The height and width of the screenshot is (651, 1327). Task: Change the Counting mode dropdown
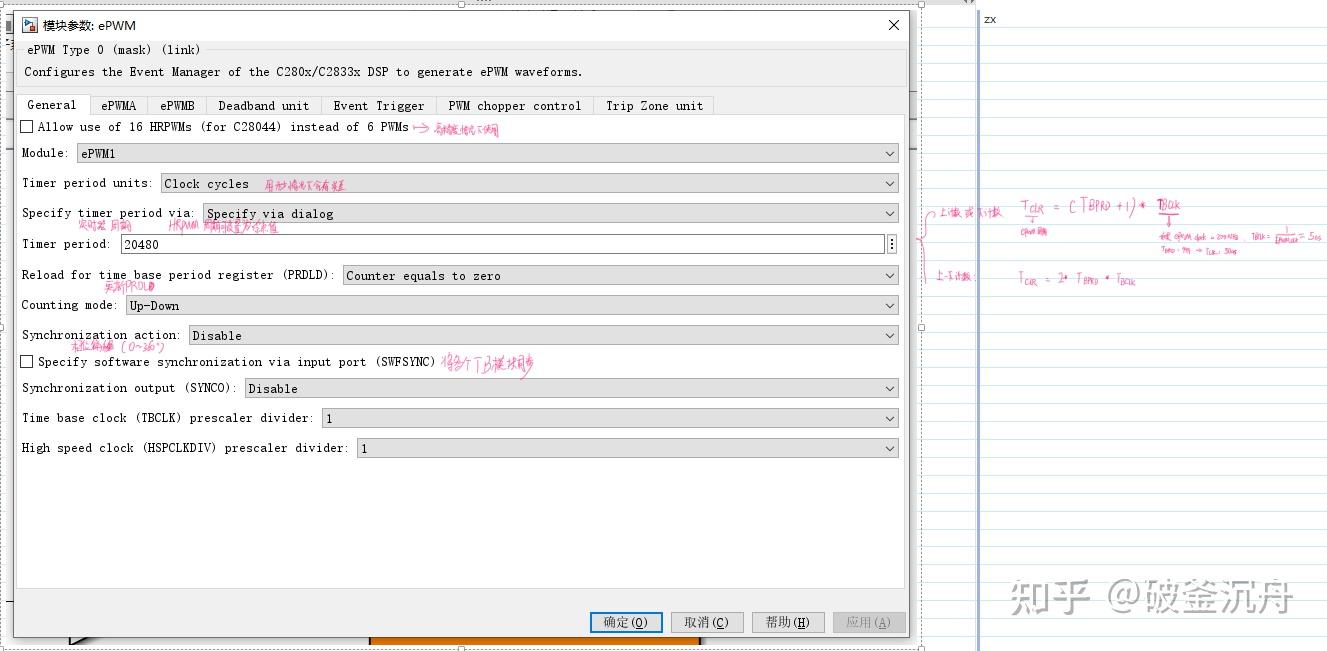coord(513,306)
